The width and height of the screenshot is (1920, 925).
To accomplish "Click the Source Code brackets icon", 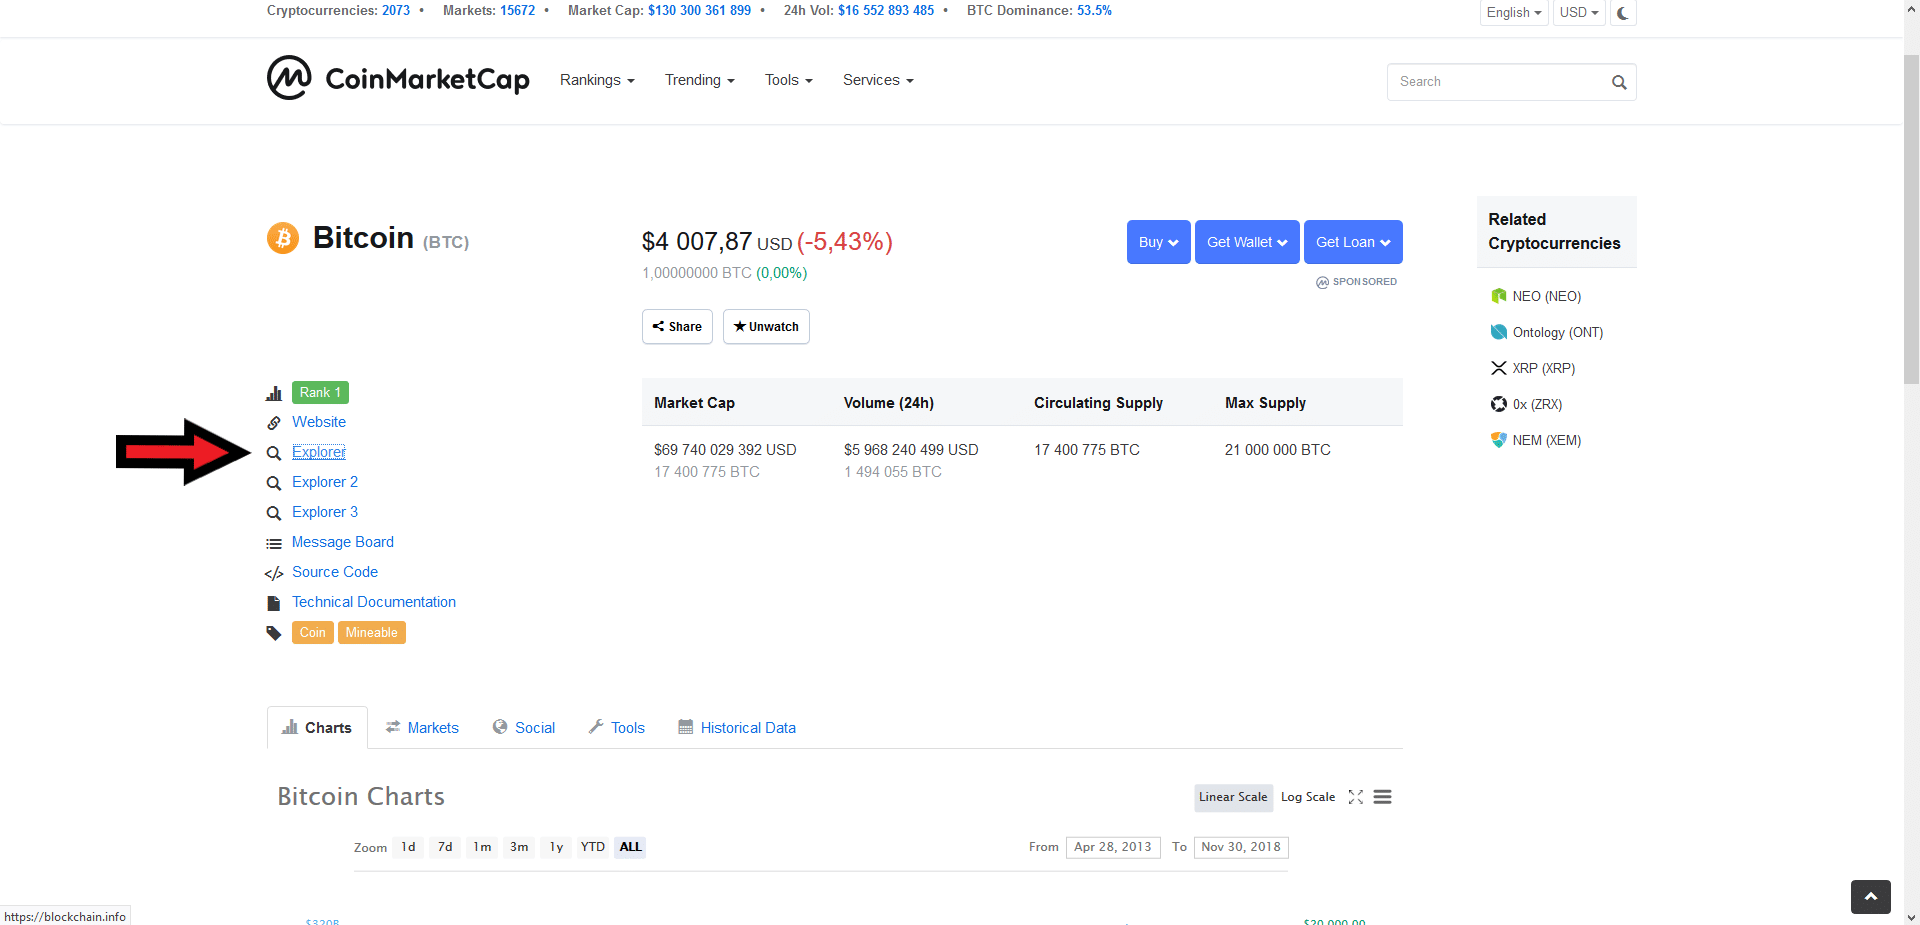I will (274, 573).
